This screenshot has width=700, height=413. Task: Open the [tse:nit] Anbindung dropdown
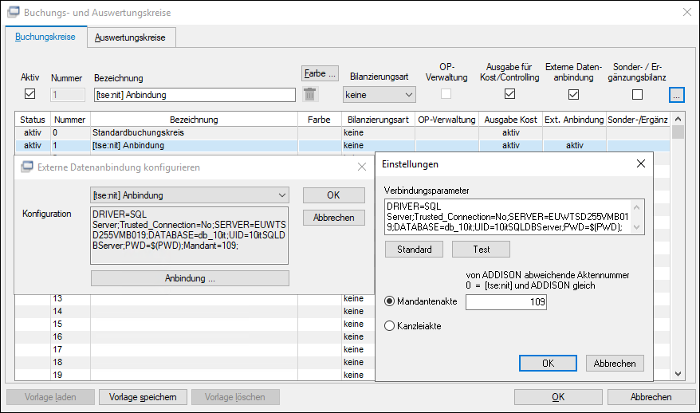pos(190,195)
